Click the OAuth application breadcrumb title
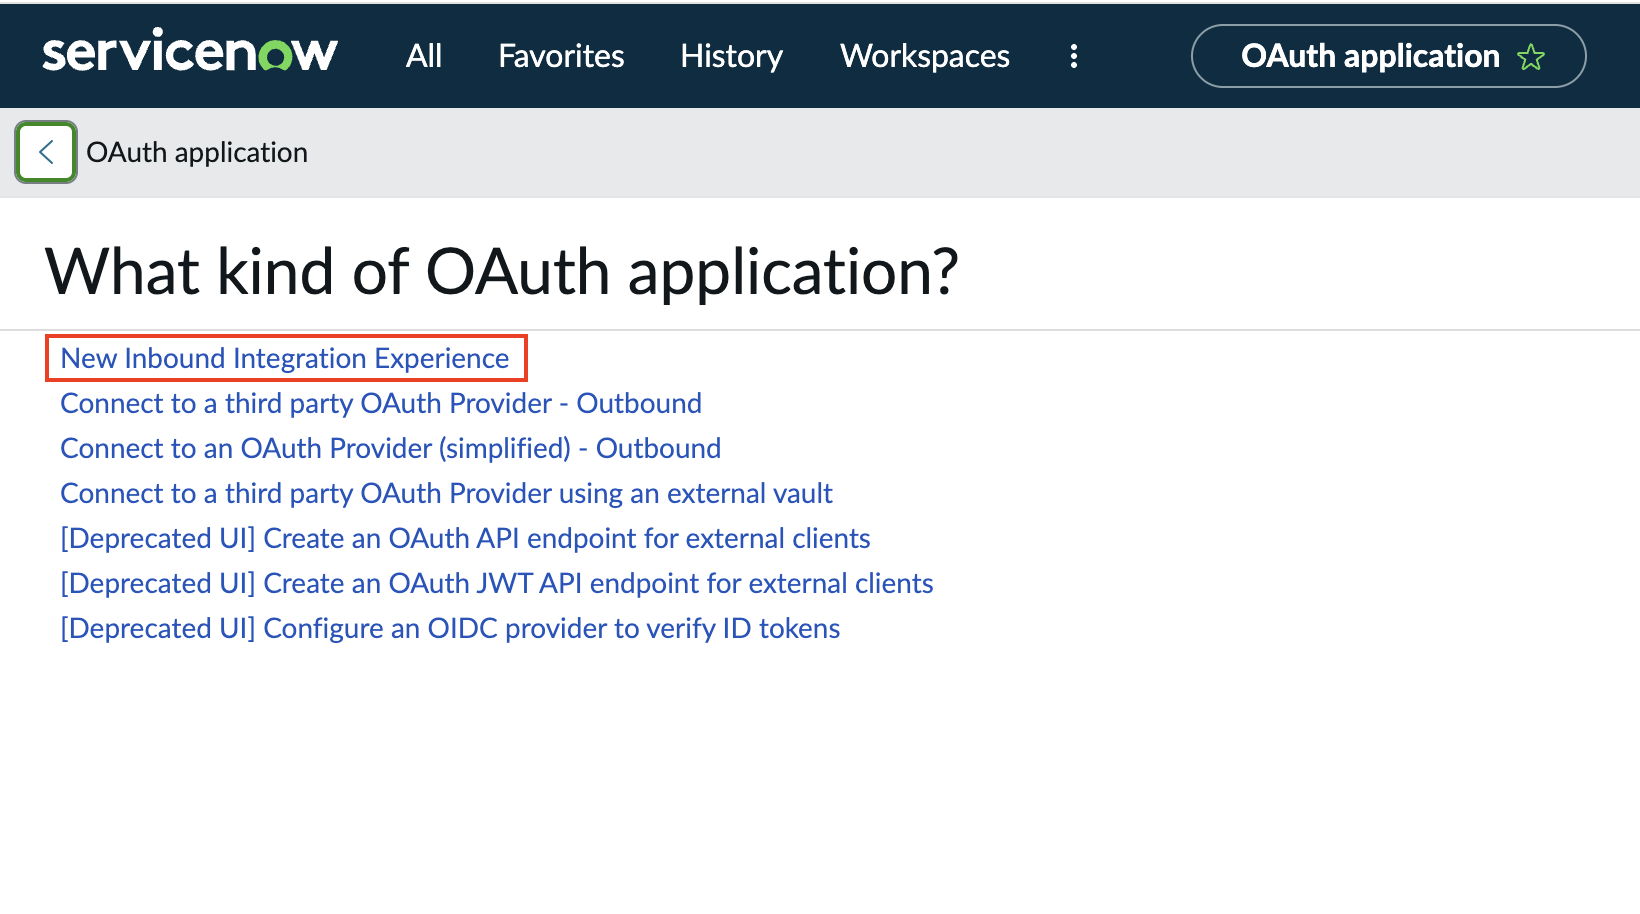This screenshot has height=914, width=1640. 197,152
